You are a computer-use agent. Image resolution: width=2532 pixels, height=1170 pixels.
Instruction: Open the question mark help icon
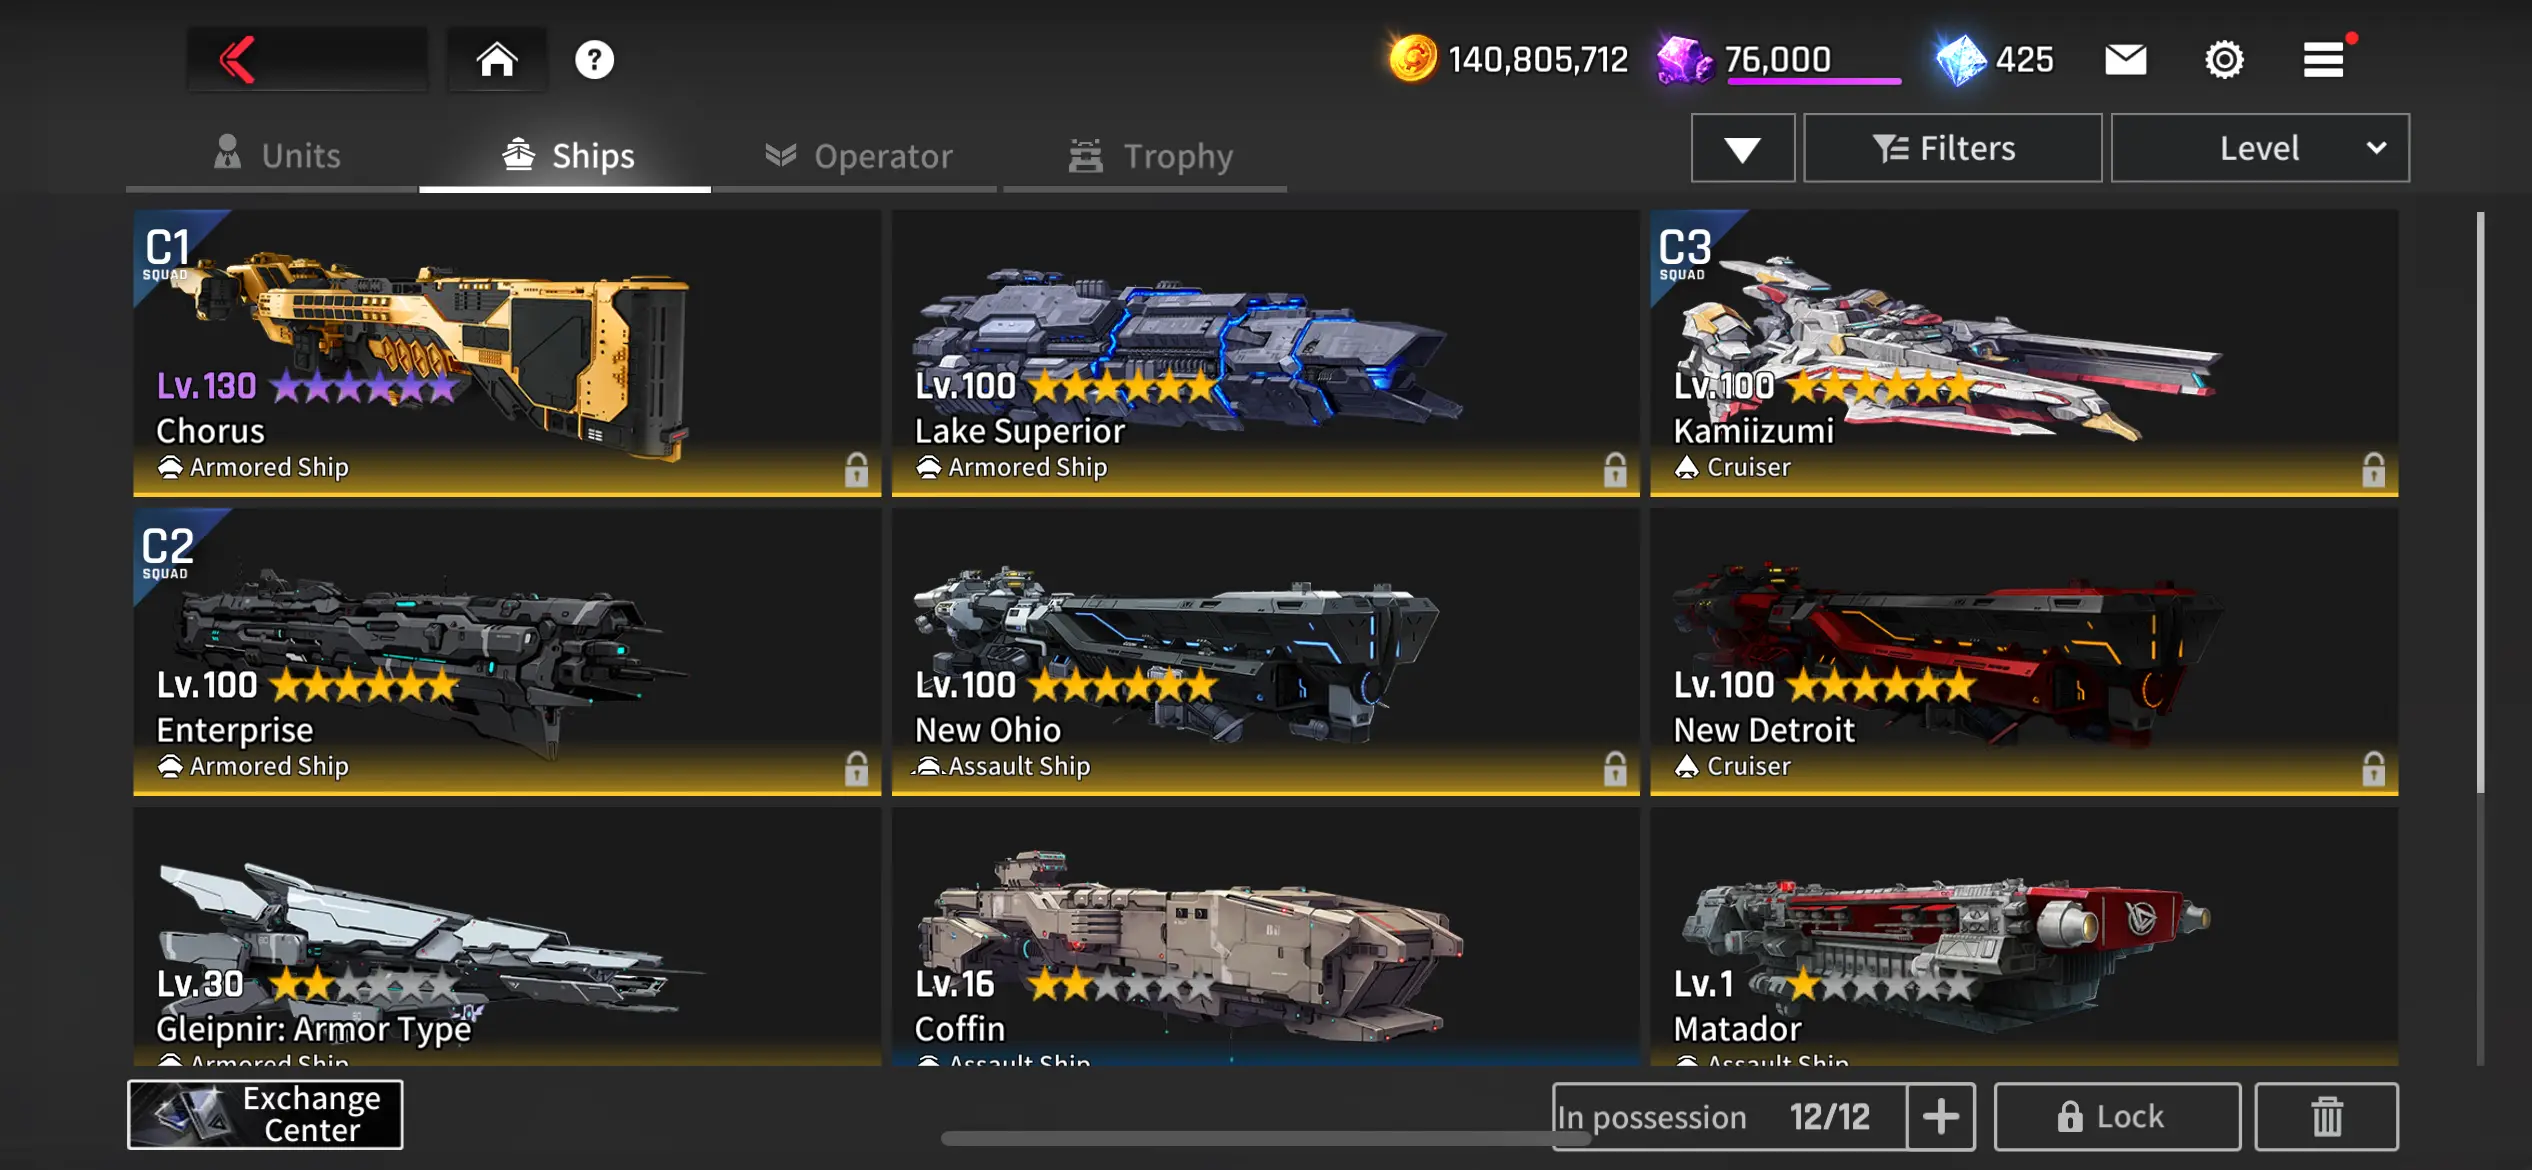point(594,60)
